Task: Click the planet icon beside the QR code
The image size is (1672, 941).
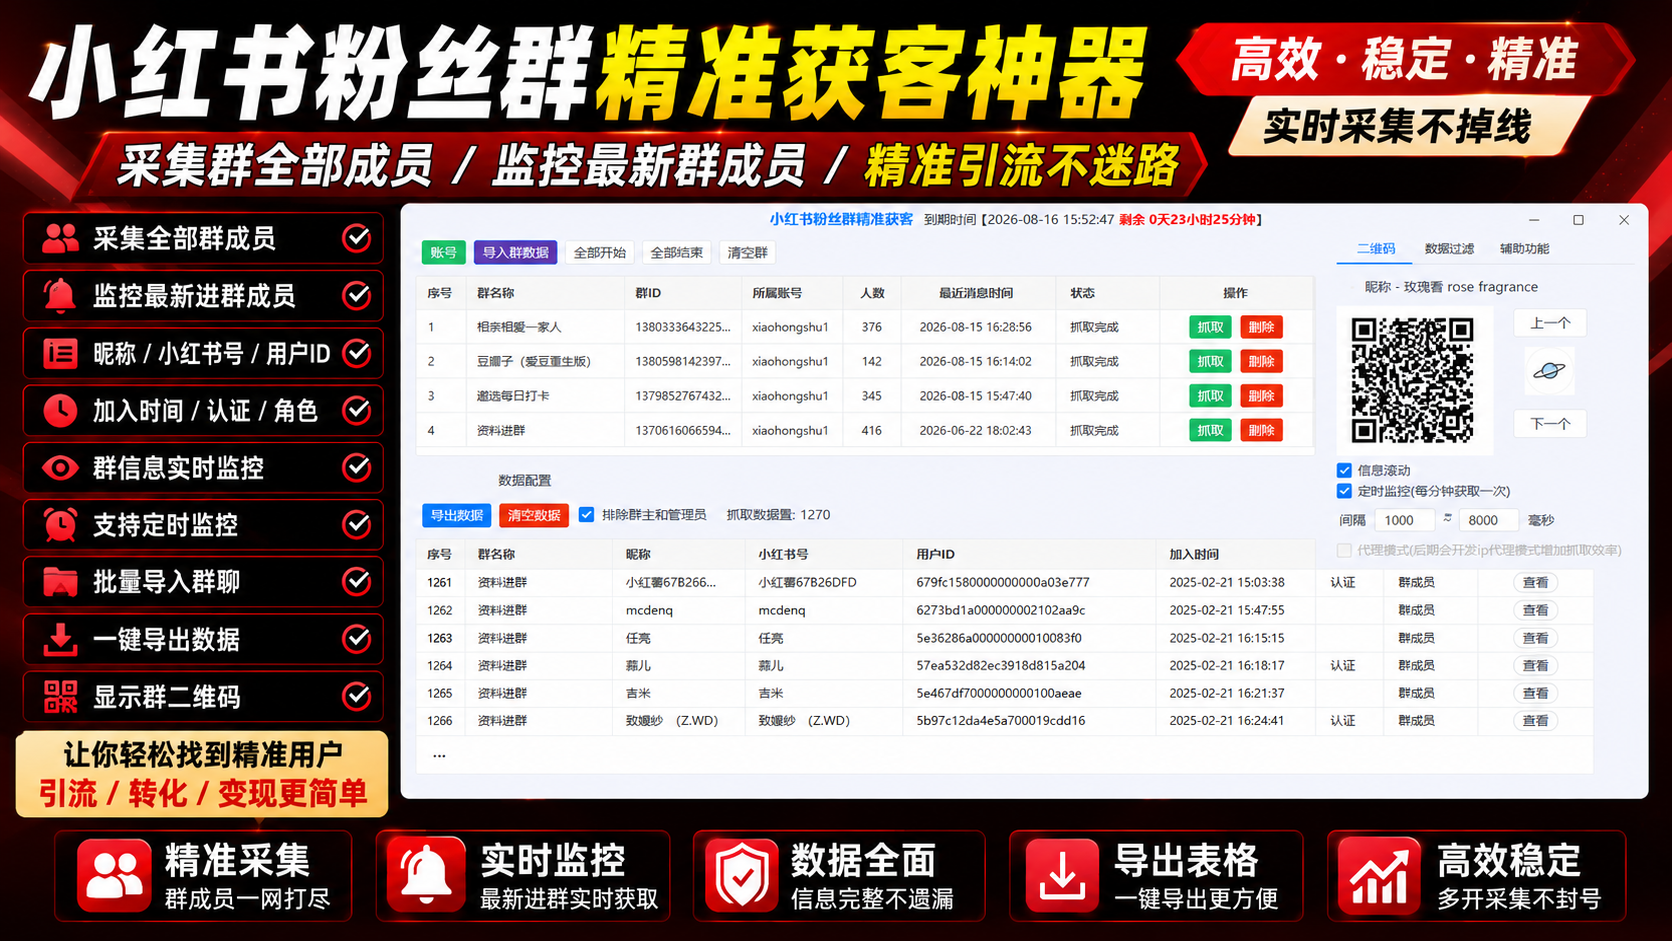Action: pyautogui.click(x=1549, y=371)
